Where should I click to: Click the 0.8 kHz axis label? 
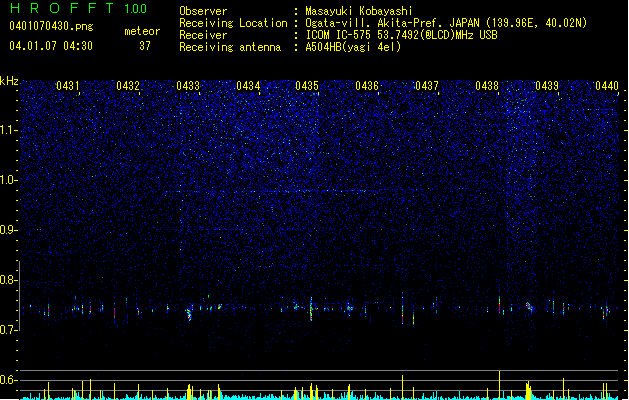(x=9, y=280)
